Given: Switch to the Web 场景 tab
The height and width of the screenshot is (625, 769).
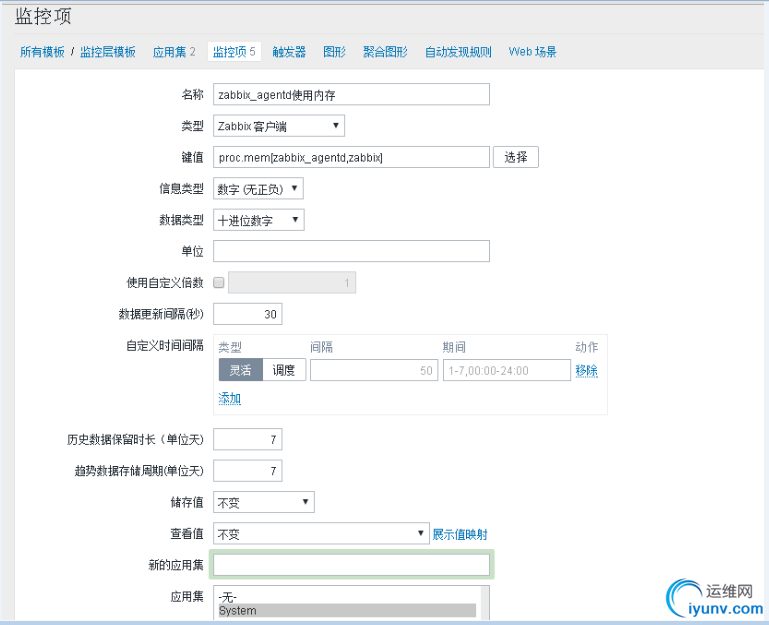Looking at the screenshot, I should tap(533, 52).
